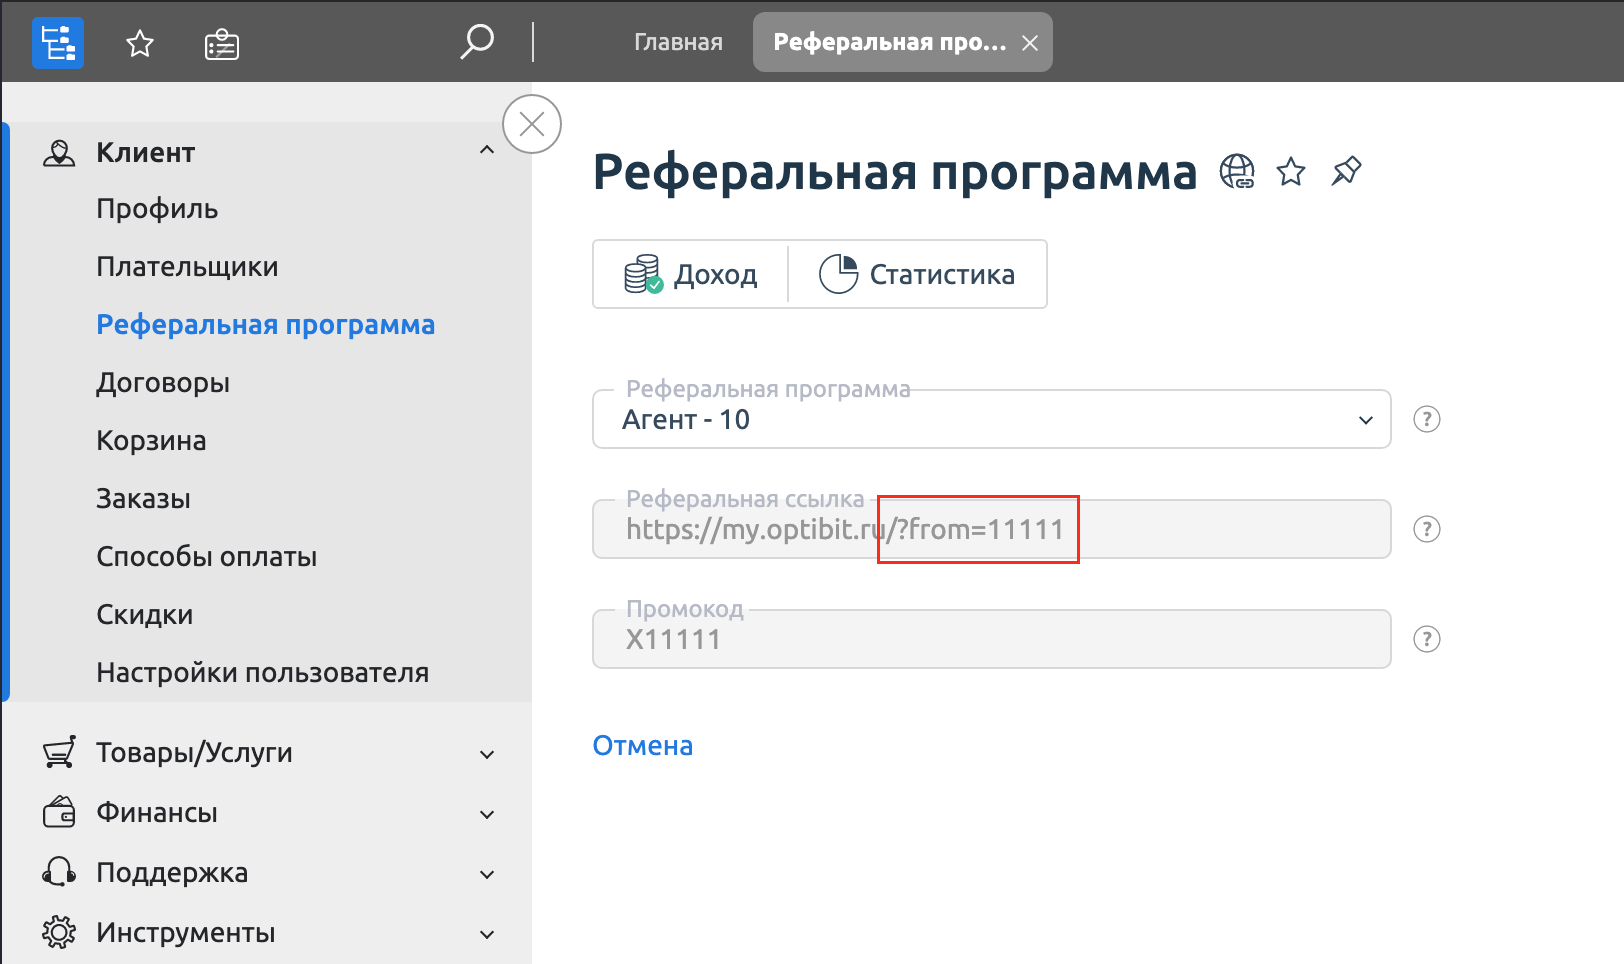Viewport: 1624px width, 964px height.
Task: Click the search magnifier icon
Action: [x=477, y=42]
